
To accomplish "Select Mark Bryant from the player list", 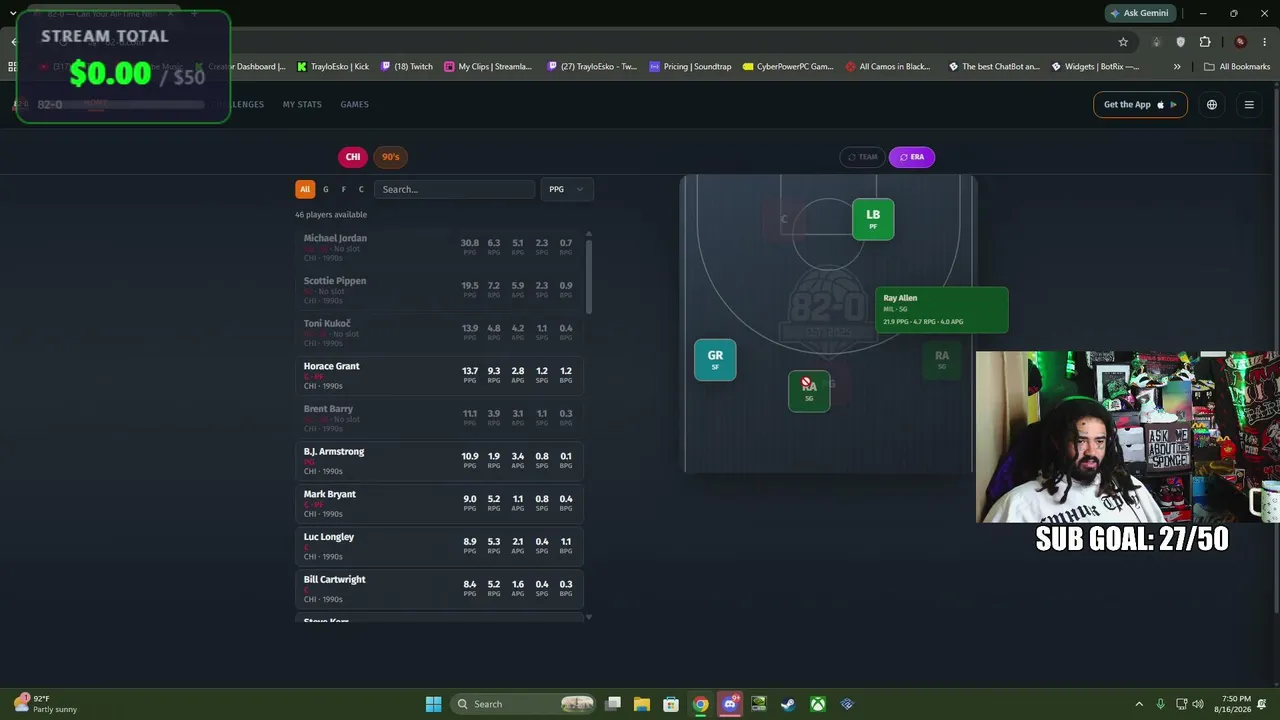I will pyautogui.click(x=439, y=504).
